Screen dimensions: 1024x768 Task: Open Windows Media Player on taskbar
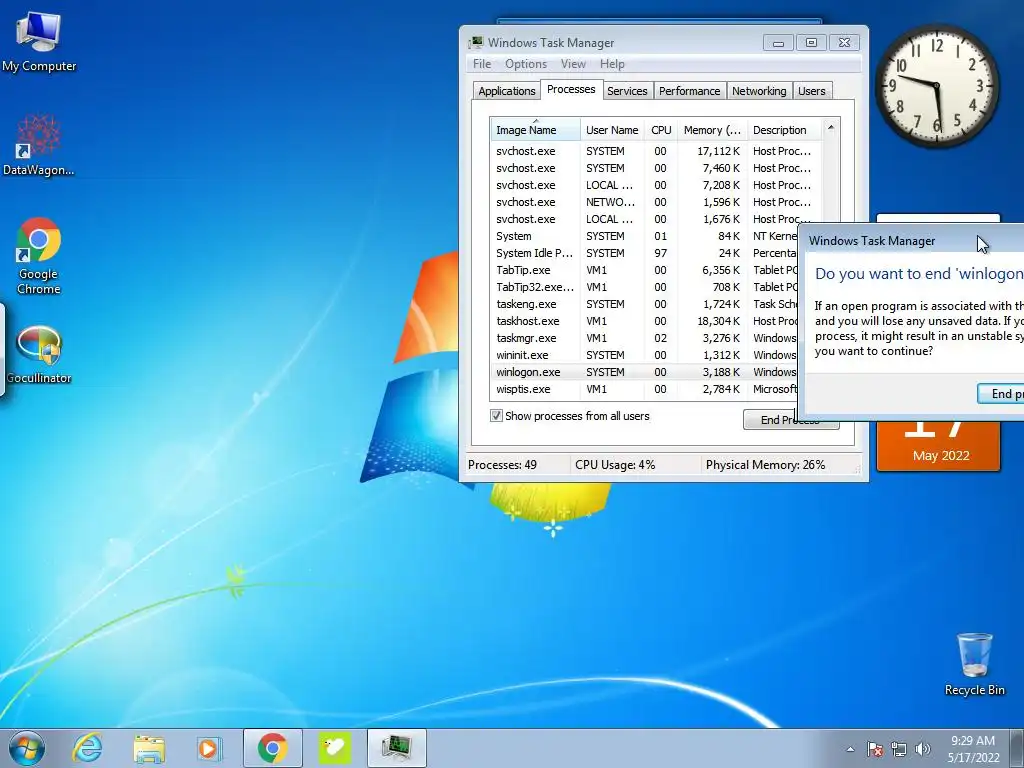point(210,748)
